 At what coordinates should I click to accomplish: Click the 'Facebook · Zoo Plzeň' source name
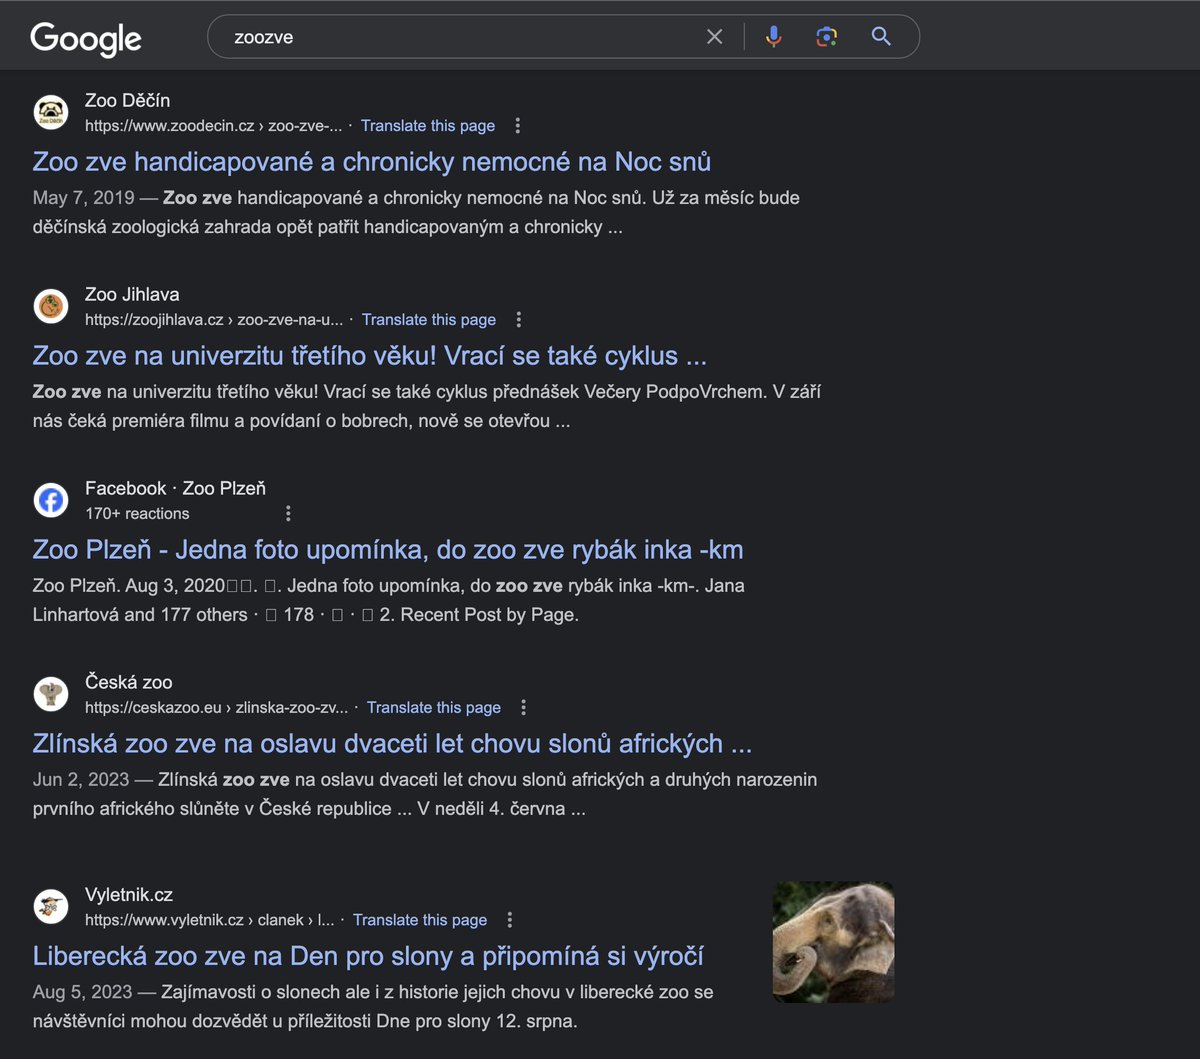(x=176, y=489)
